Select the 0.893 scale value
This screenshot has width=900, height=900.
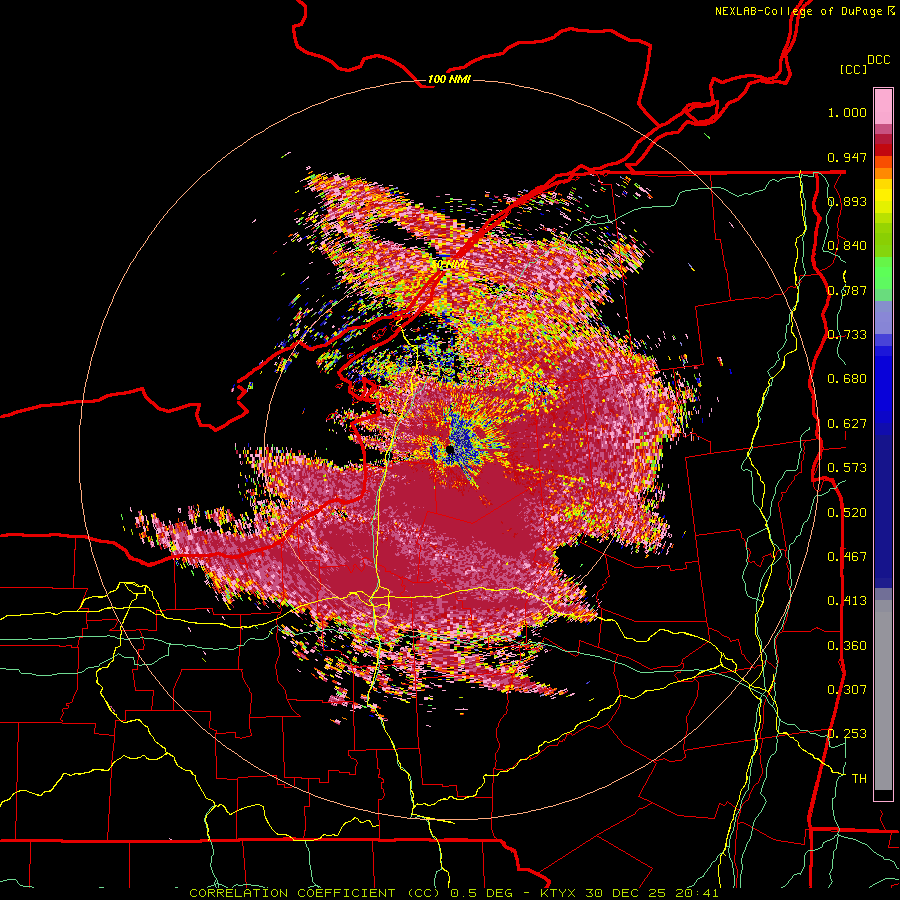[847, 201]
